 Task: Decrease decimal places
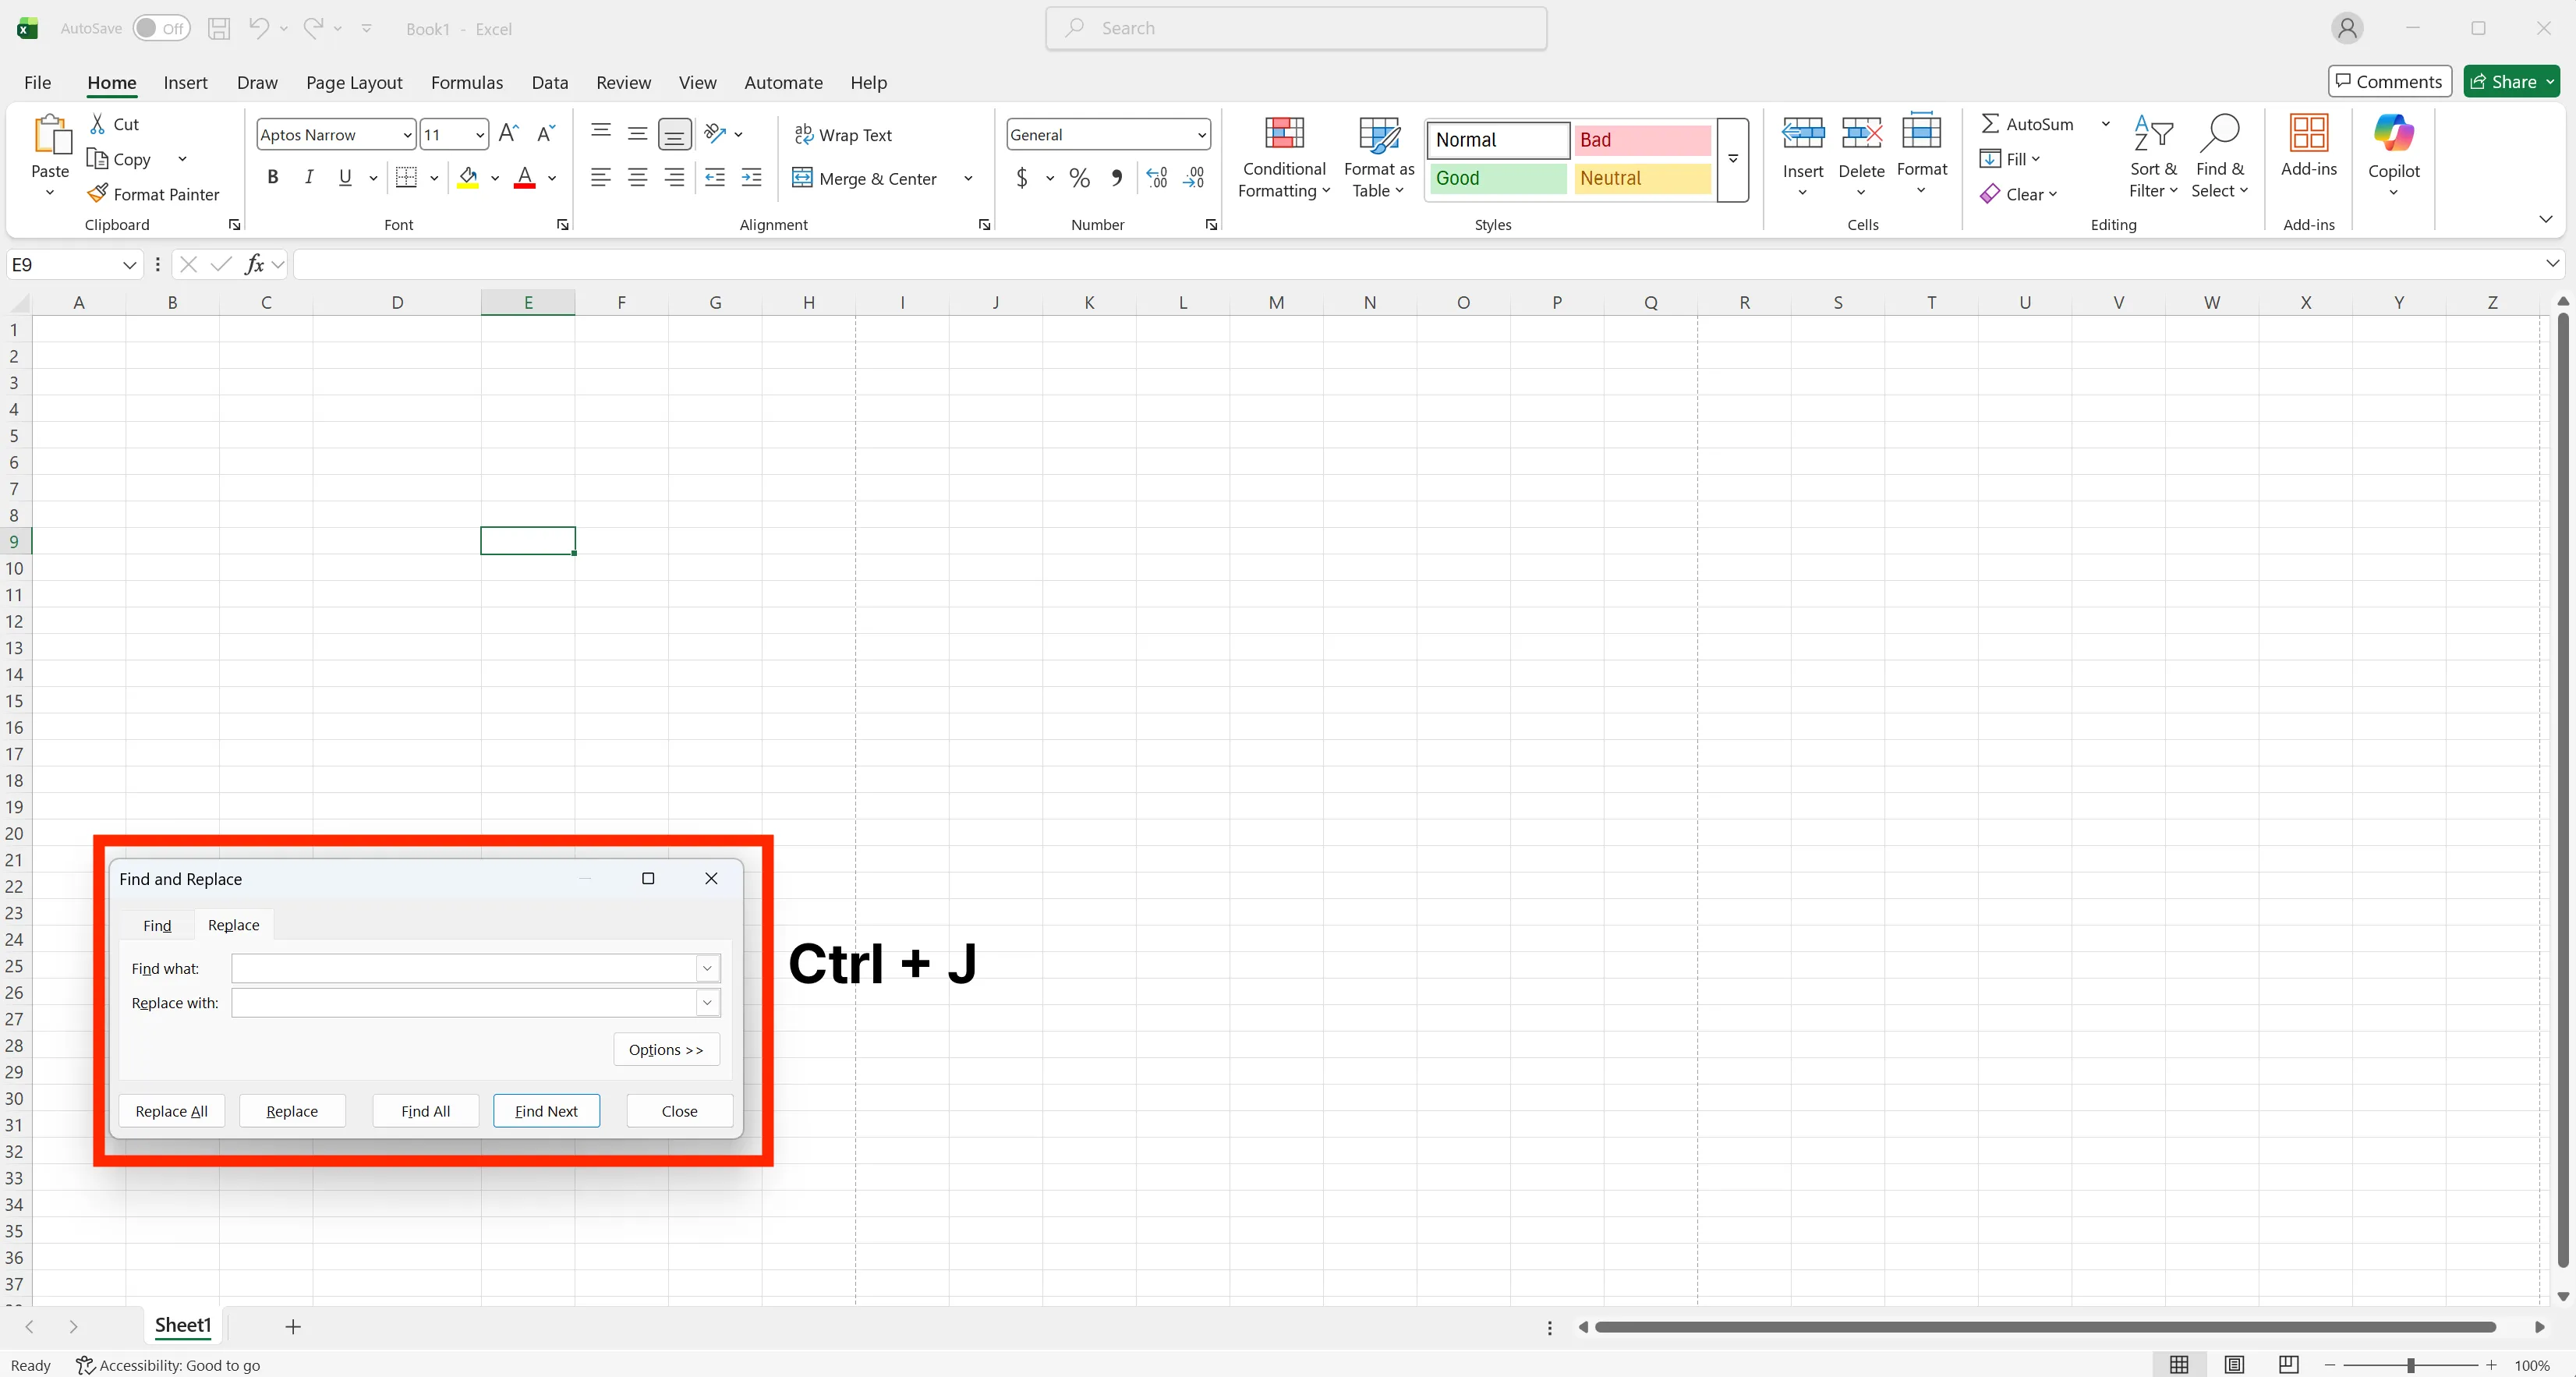[x=1195, y=177]
